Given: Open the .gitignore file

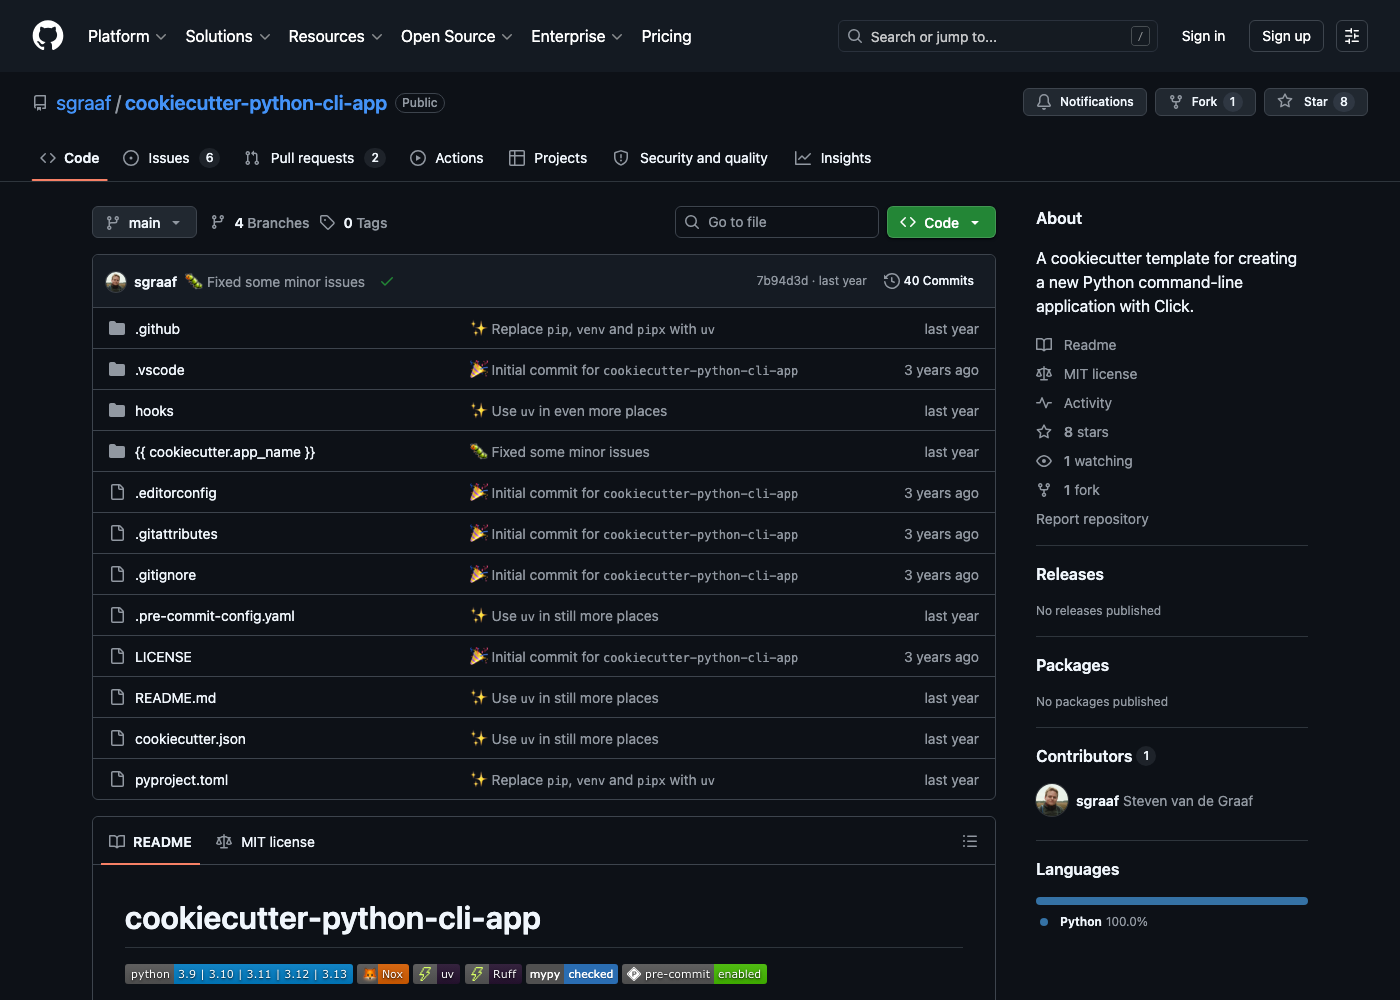Looking at the screenshot, I should pos(166,575).
